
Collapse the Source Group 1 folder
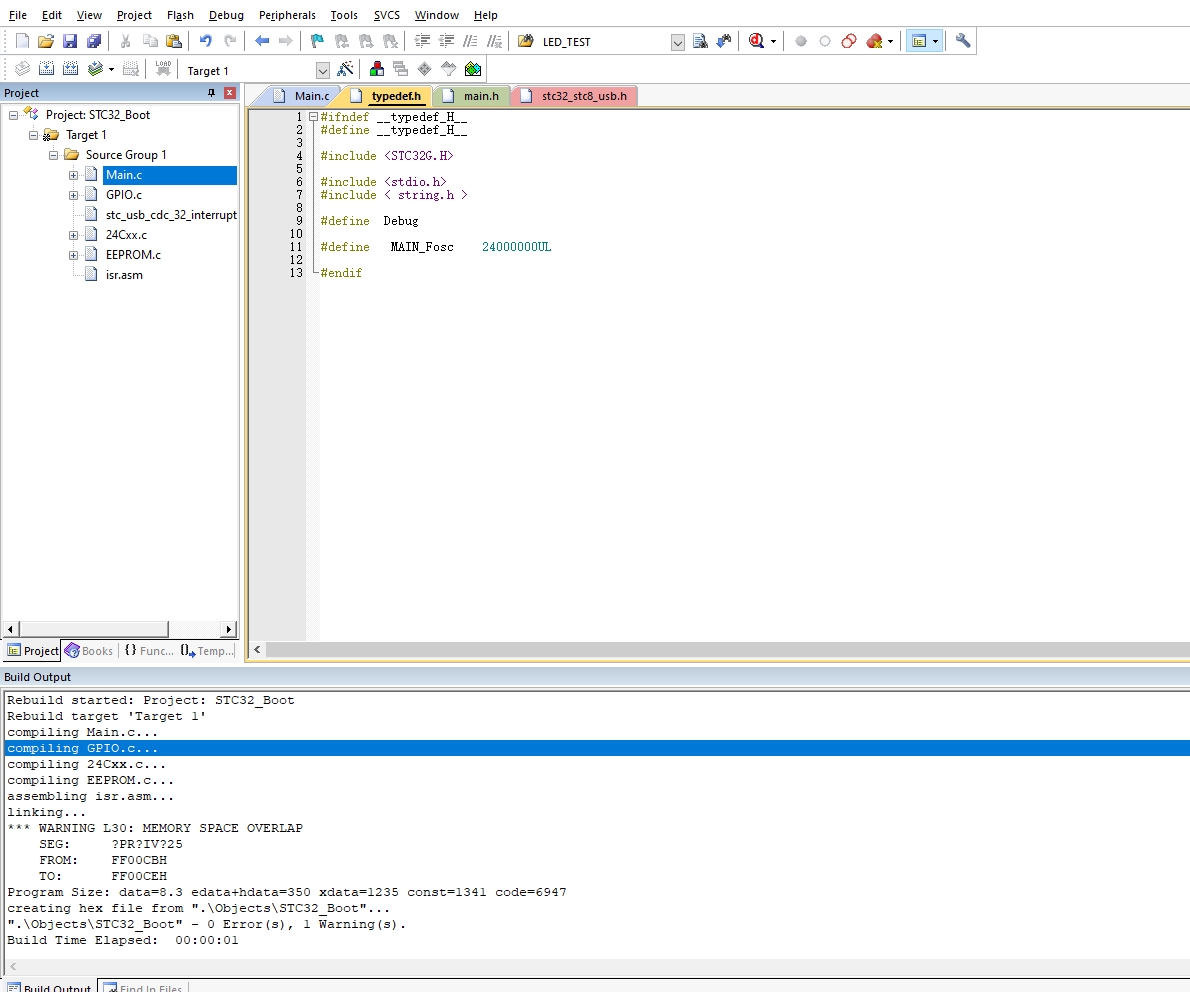click(x=53, y=155)
